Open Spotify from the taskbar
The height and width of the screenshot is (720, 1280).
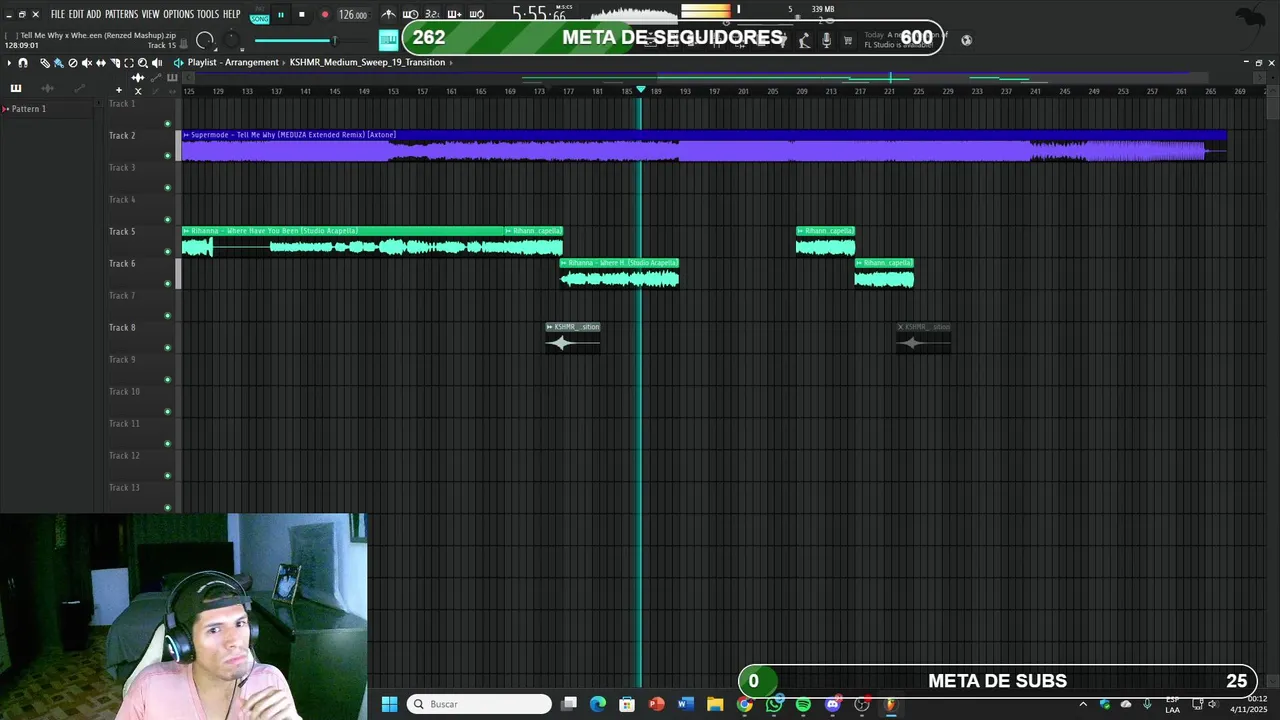click(x=803, y=704)
